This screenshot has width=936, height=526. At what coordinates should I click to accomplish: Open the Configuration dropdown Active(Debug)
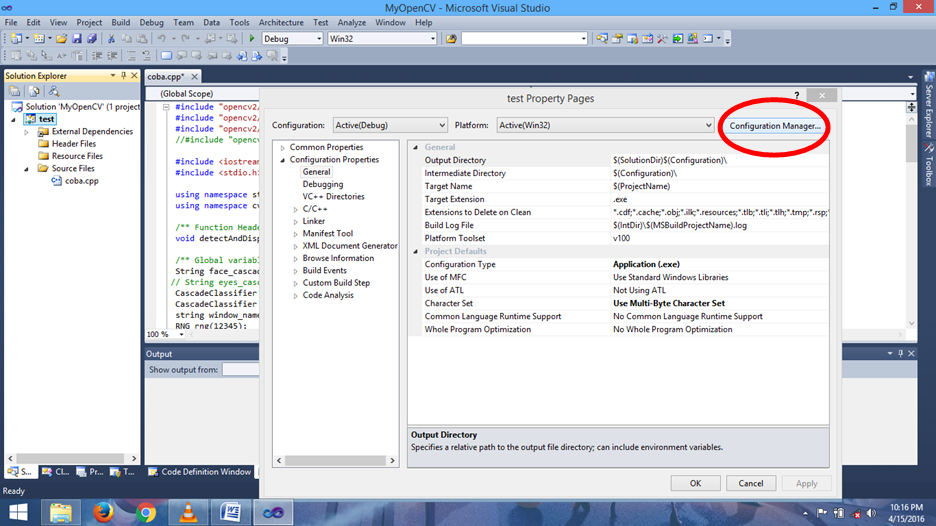click(x=390, y=125)
